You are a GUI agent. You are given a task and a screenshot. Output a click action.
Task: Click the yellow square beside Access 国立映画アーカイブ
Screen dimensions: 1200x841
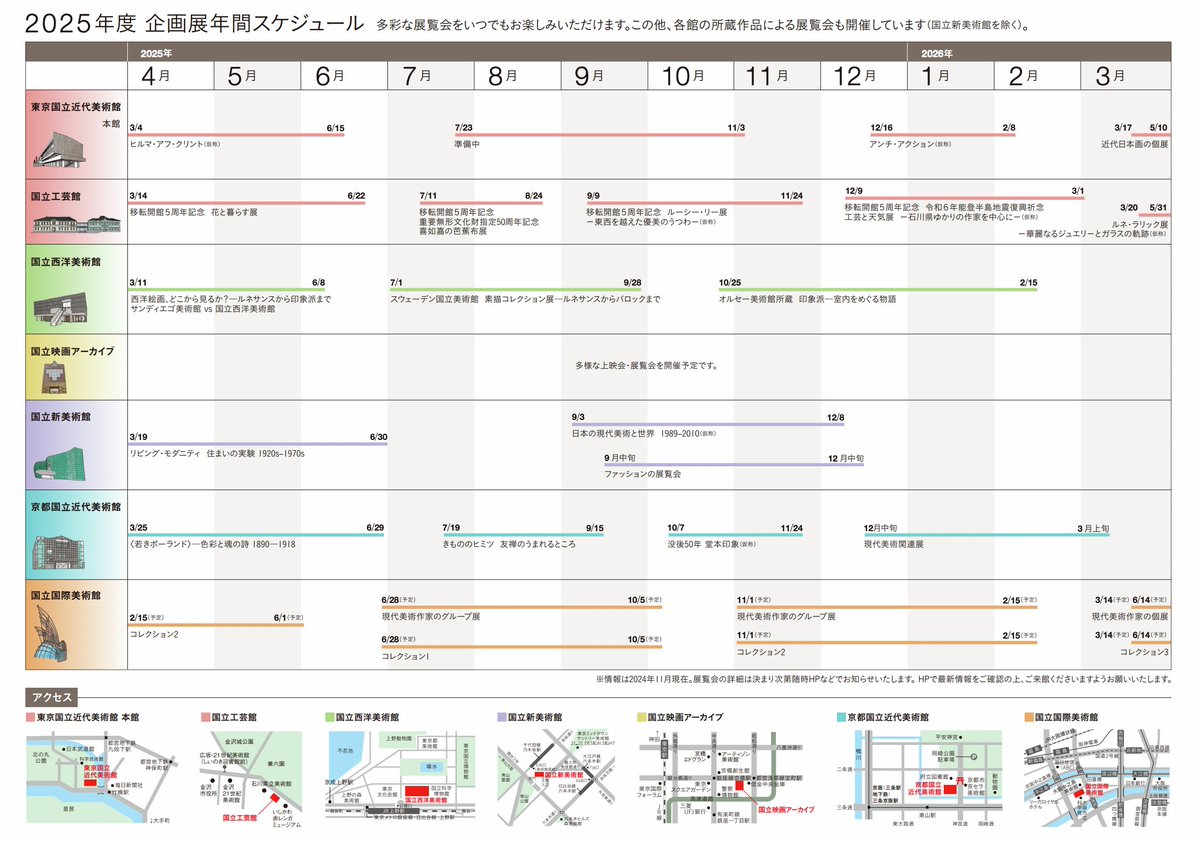(x=641, y=717)
